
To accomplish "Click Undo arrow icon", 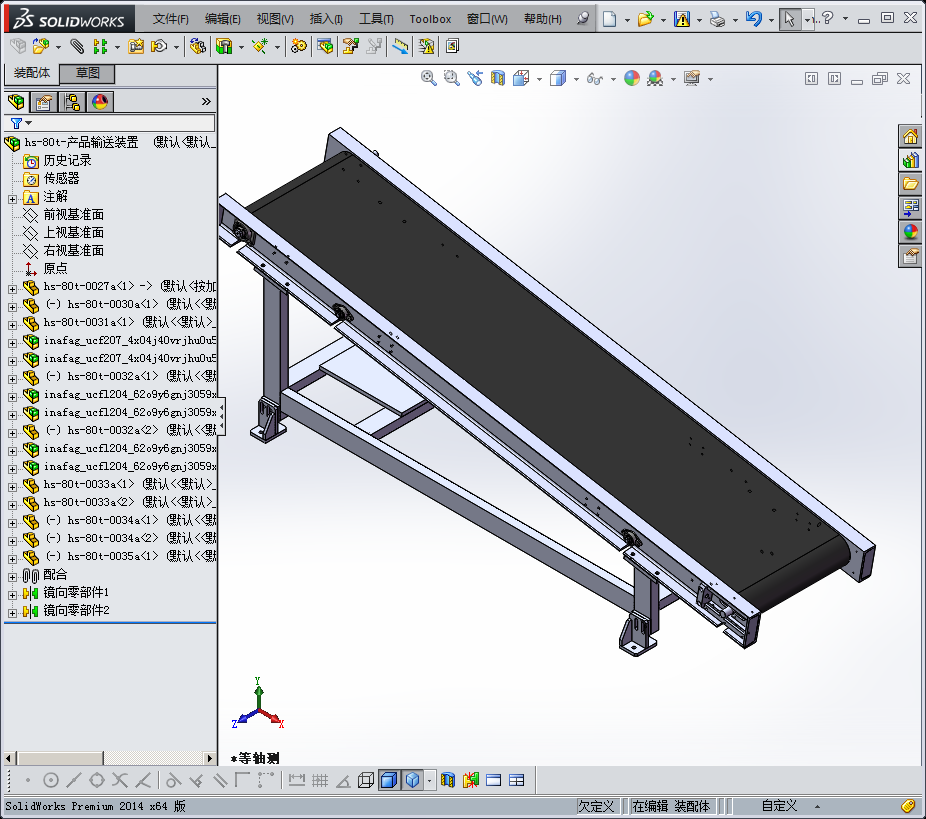I will pos(754,19).
